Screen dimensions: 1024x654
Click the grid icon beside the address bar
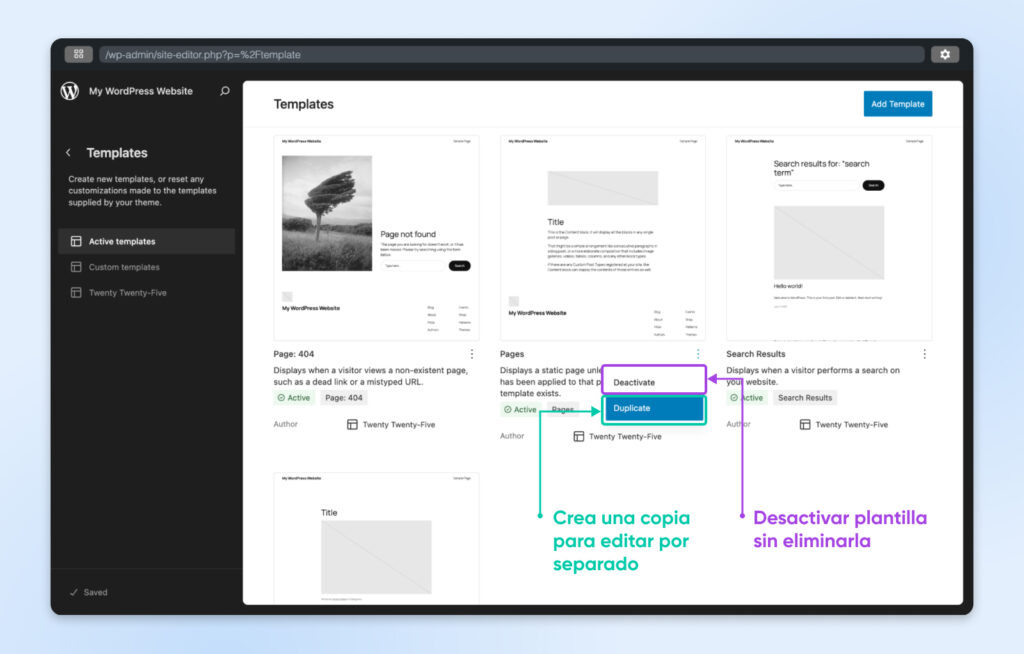[x=78, y=54]
